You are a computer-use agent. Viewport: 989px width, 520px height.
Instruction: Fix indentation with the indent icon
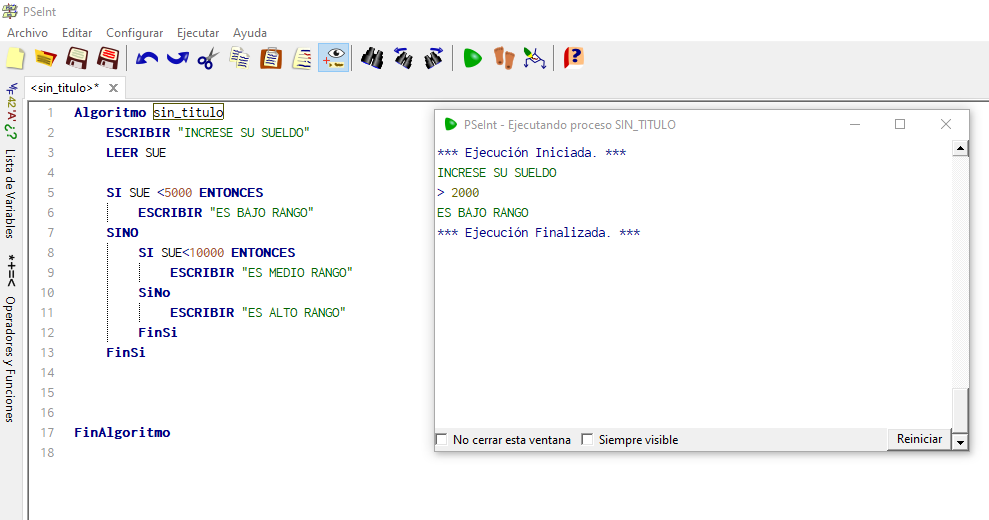[302, 59]
